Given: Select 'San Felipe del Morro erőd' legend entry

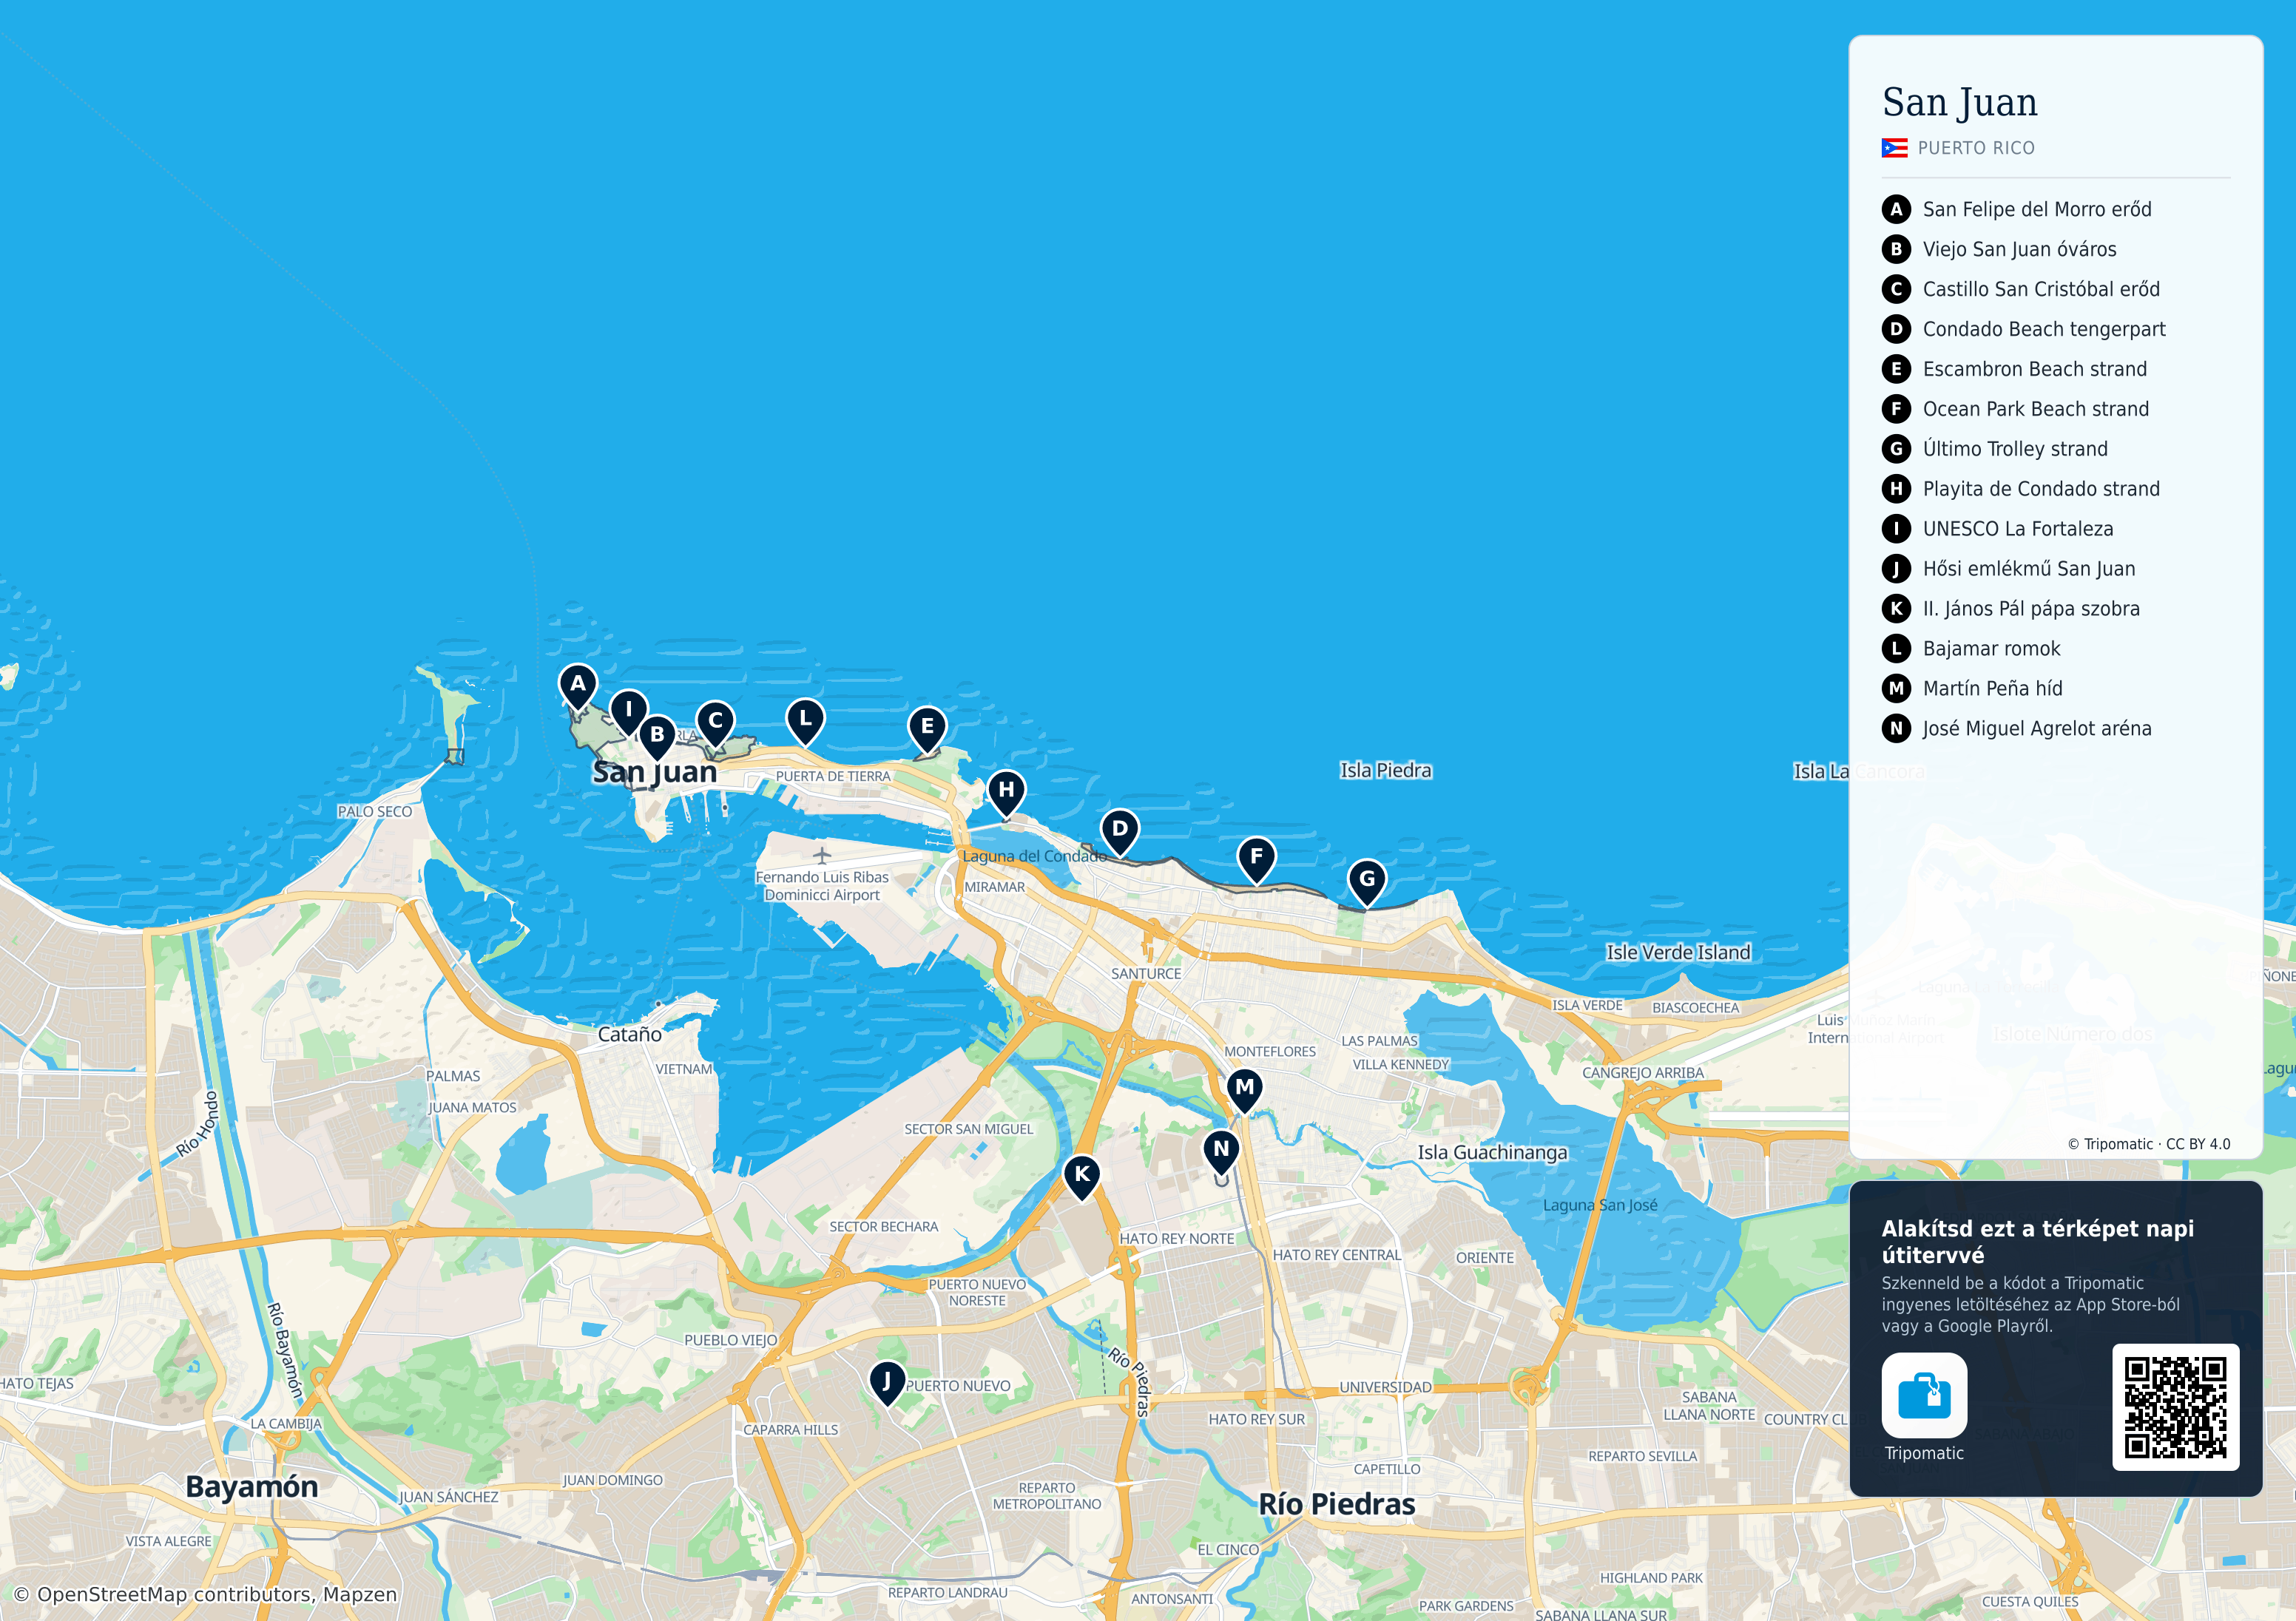Looking at the screenshot, I should click(2037, 209).
